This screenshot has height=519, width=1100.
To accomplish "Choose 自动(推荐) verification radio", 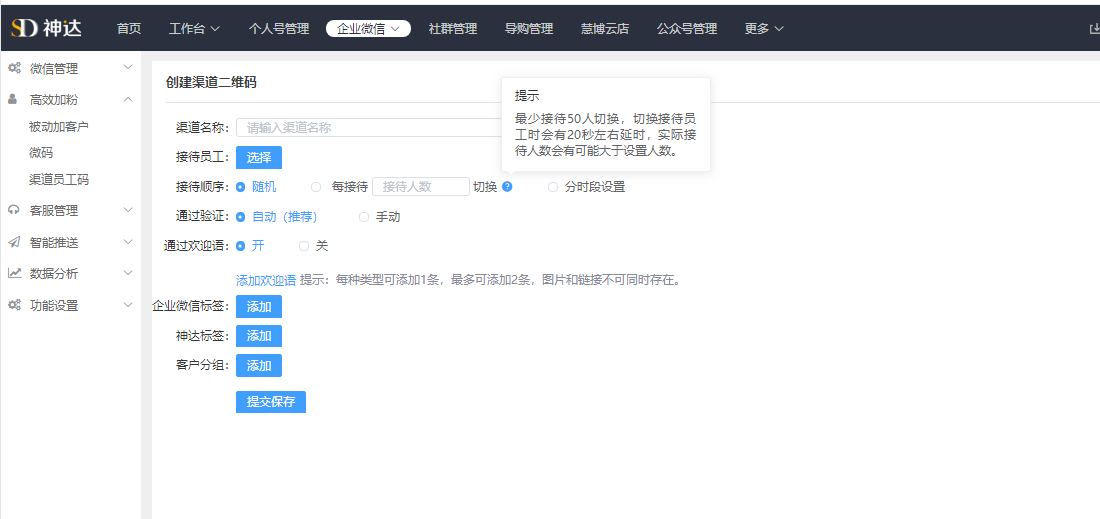I will [x=241, y=217].
